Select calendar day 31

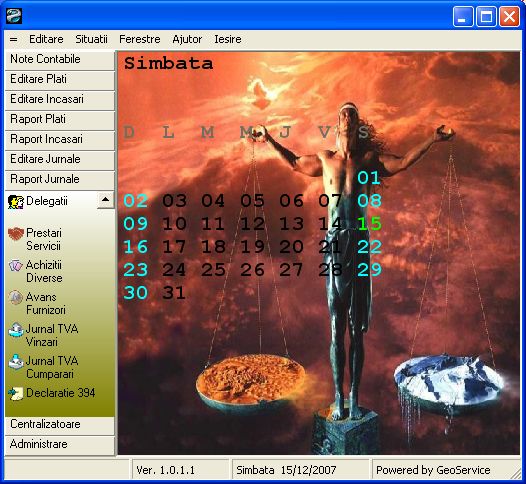[174, 293]
